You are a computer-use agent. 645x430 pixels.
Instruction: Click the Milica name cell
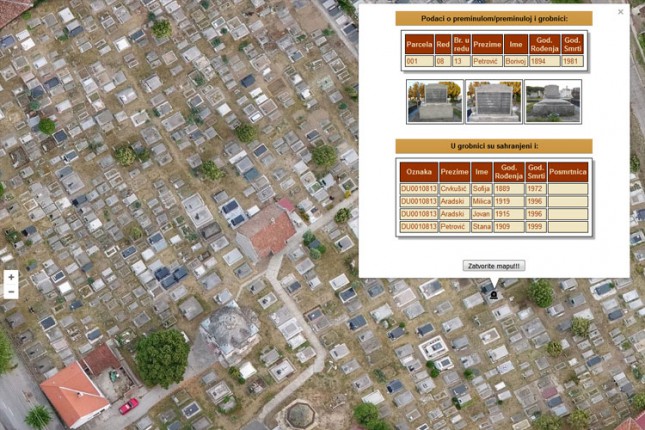(482, 201)
